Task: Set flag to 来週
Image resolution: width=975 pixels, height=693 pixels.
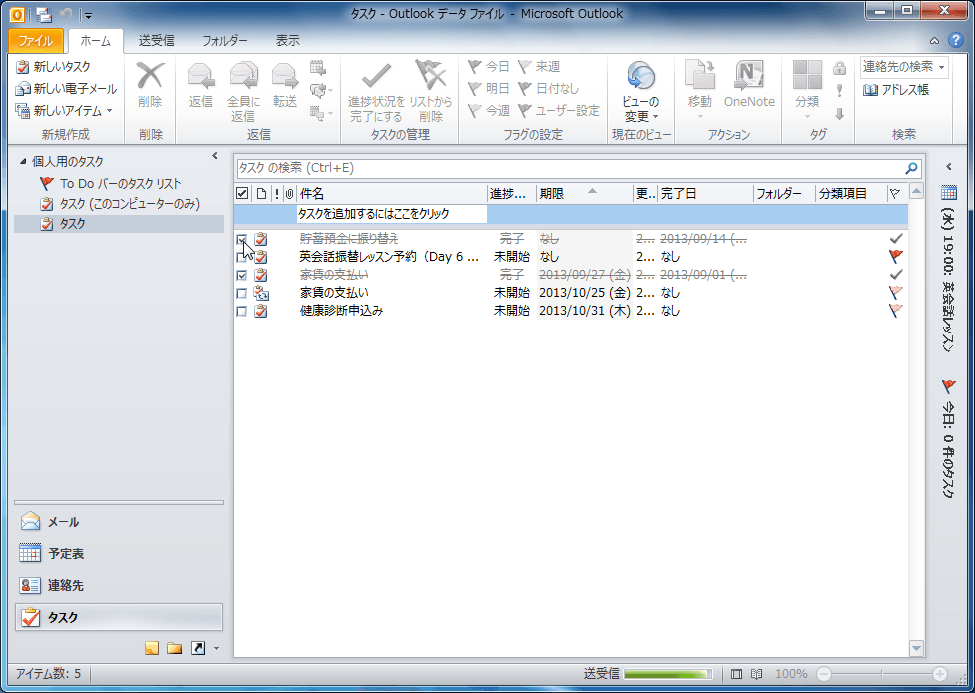Action: pos(540,67)
